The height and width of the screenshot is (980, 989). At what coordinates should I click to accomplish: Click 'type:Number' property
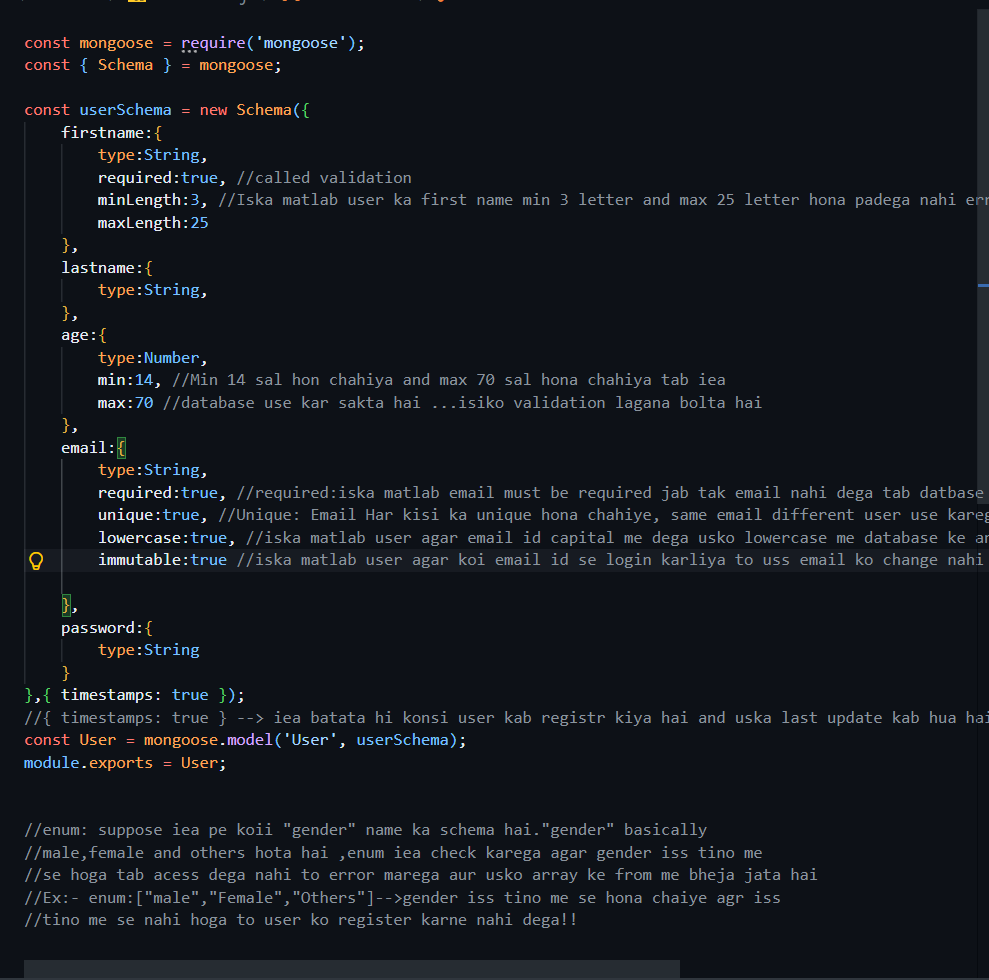coord(148,358)
